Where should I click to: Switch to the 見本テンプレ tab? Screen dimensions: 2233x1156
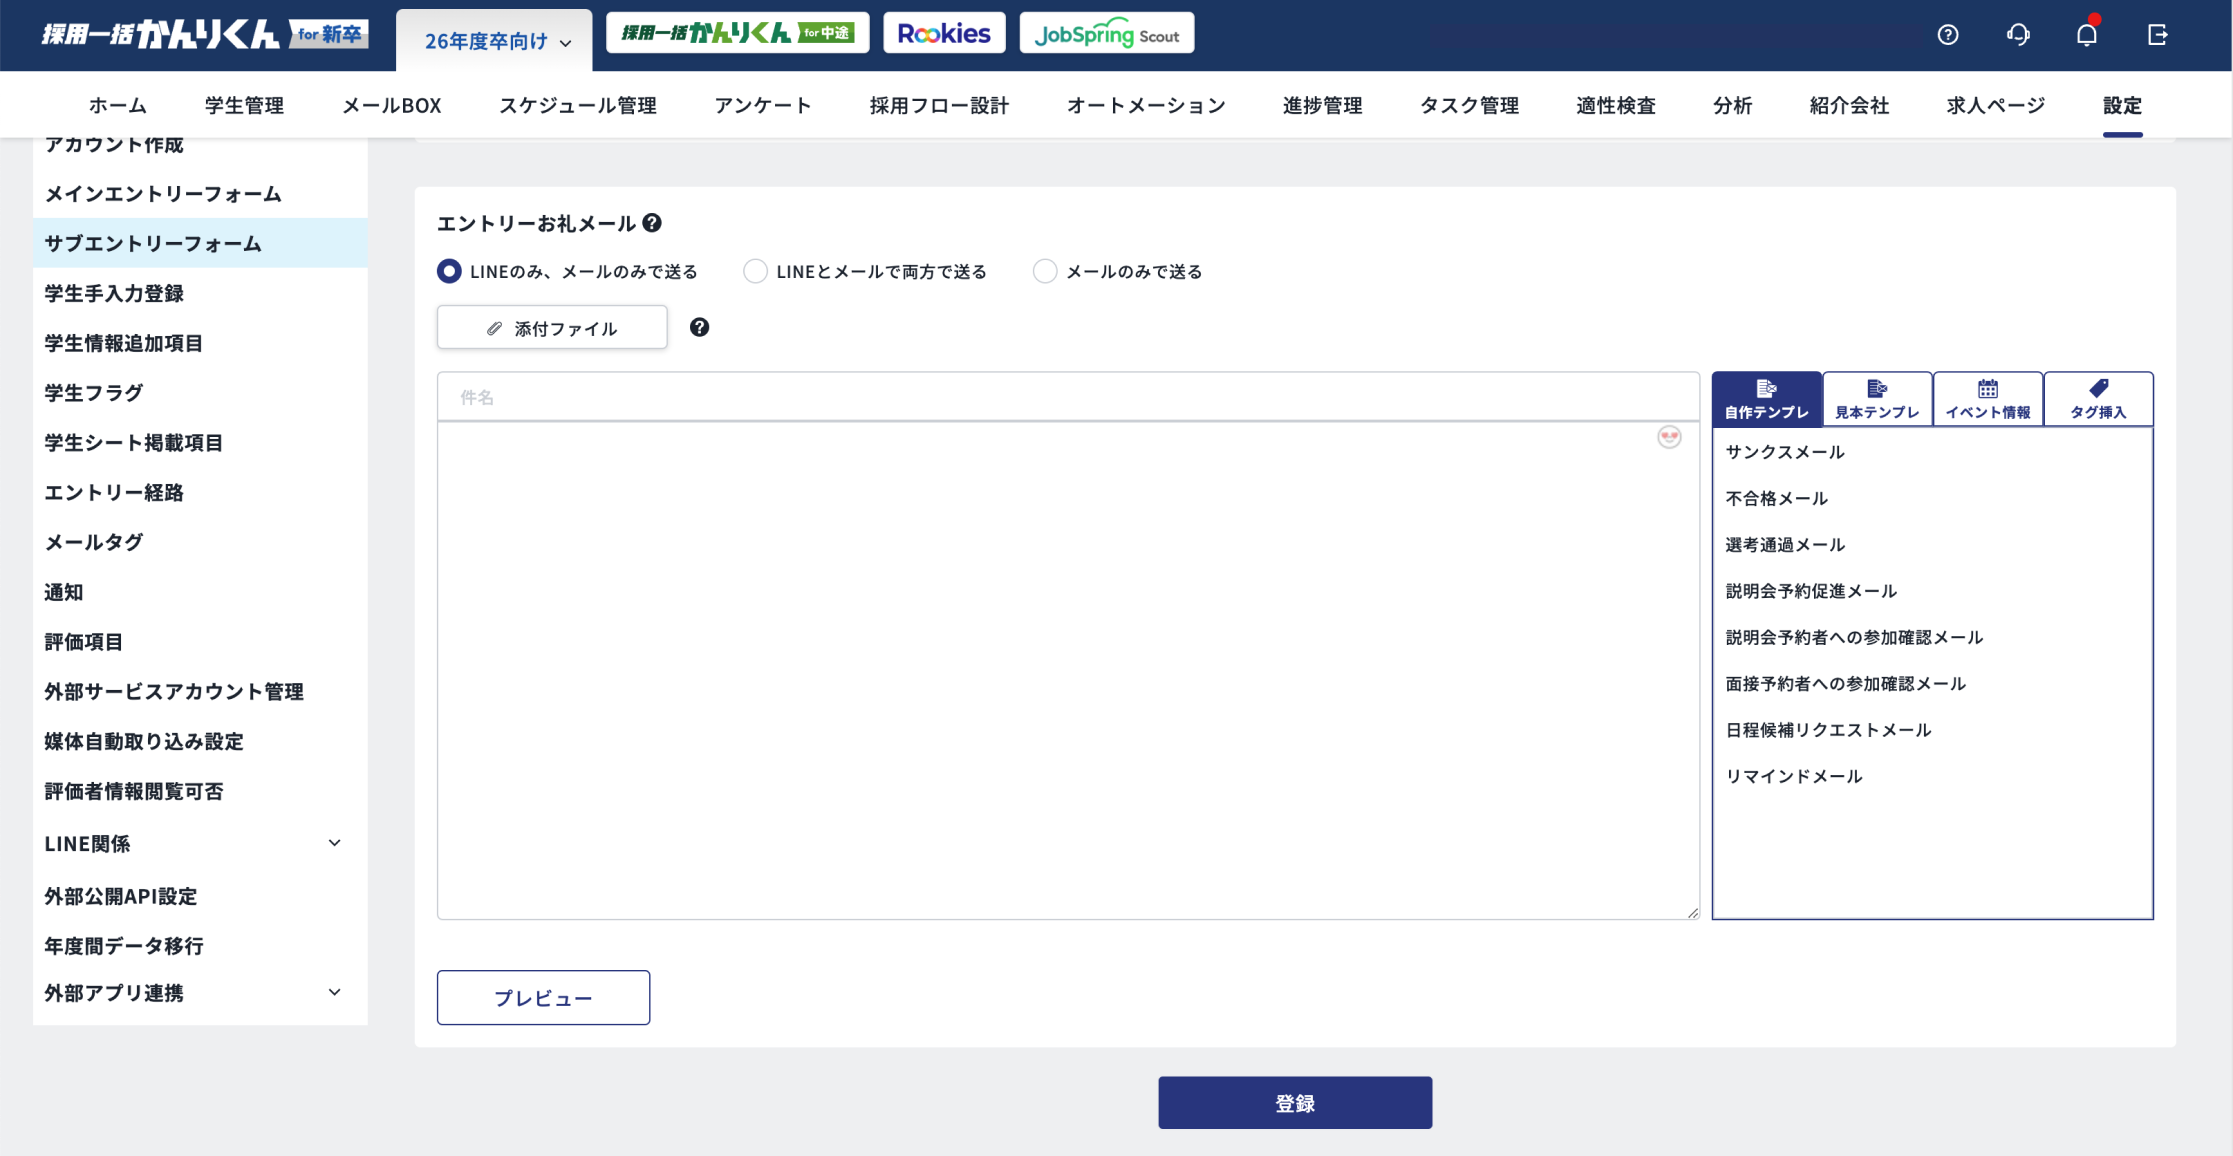point(1877,398)
